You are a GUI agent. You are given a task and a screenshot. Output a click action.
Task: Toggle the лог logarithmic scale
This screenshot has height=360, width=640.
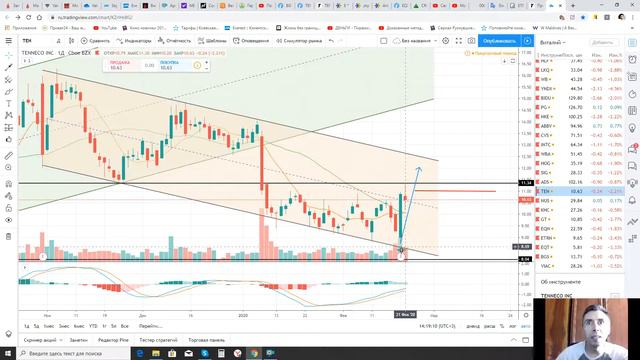pyautogui.click(x=513, y=326)
